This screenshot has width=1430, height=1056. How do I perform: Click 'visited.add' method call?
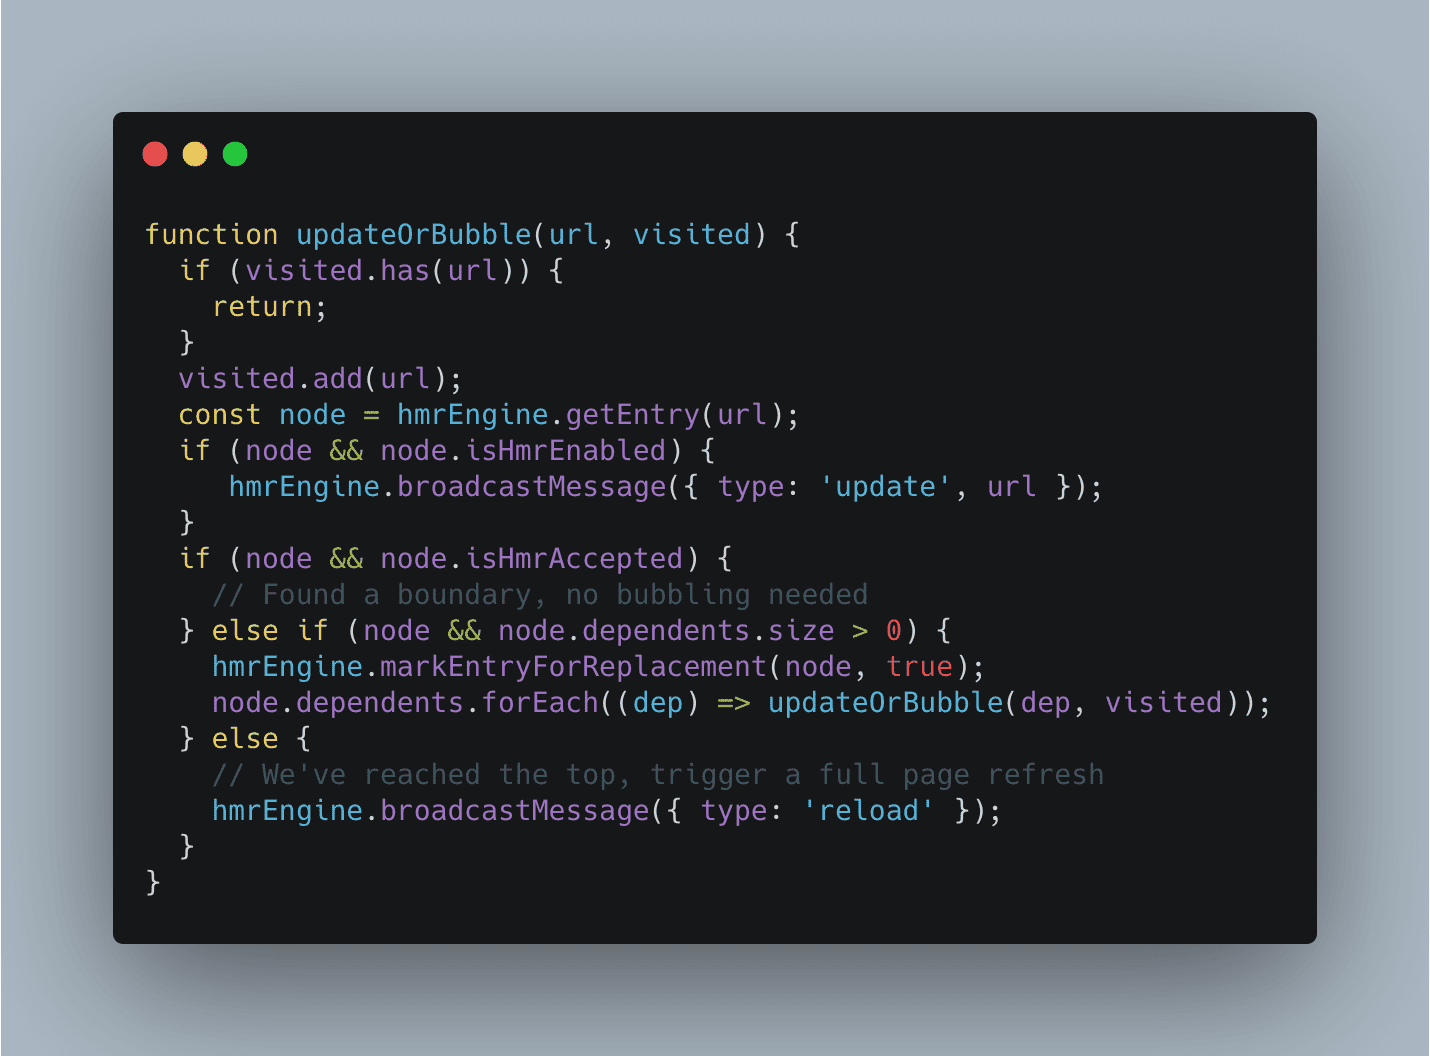(271, 379)
